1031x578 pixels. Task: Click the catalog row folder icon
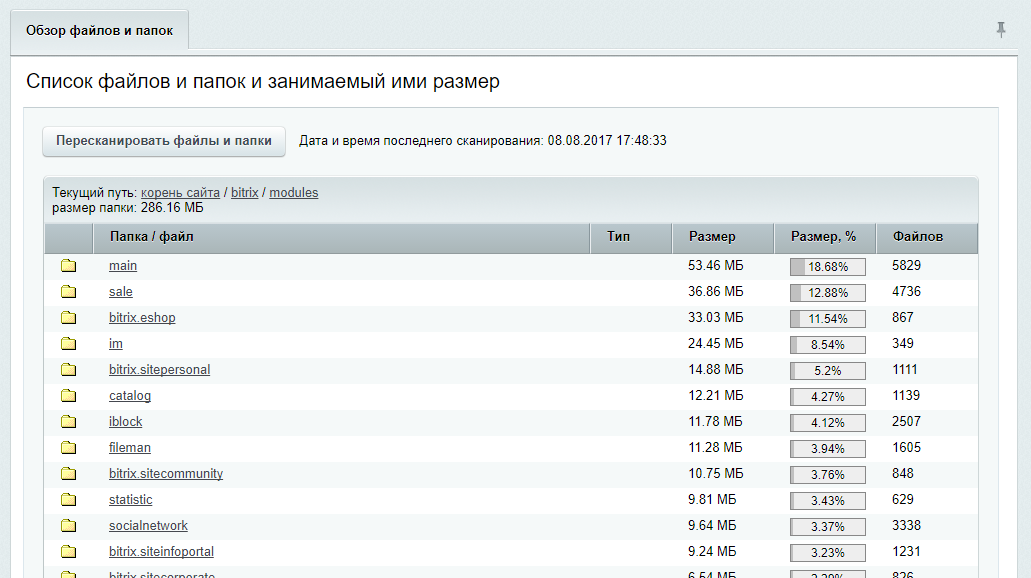coord(68,396)
